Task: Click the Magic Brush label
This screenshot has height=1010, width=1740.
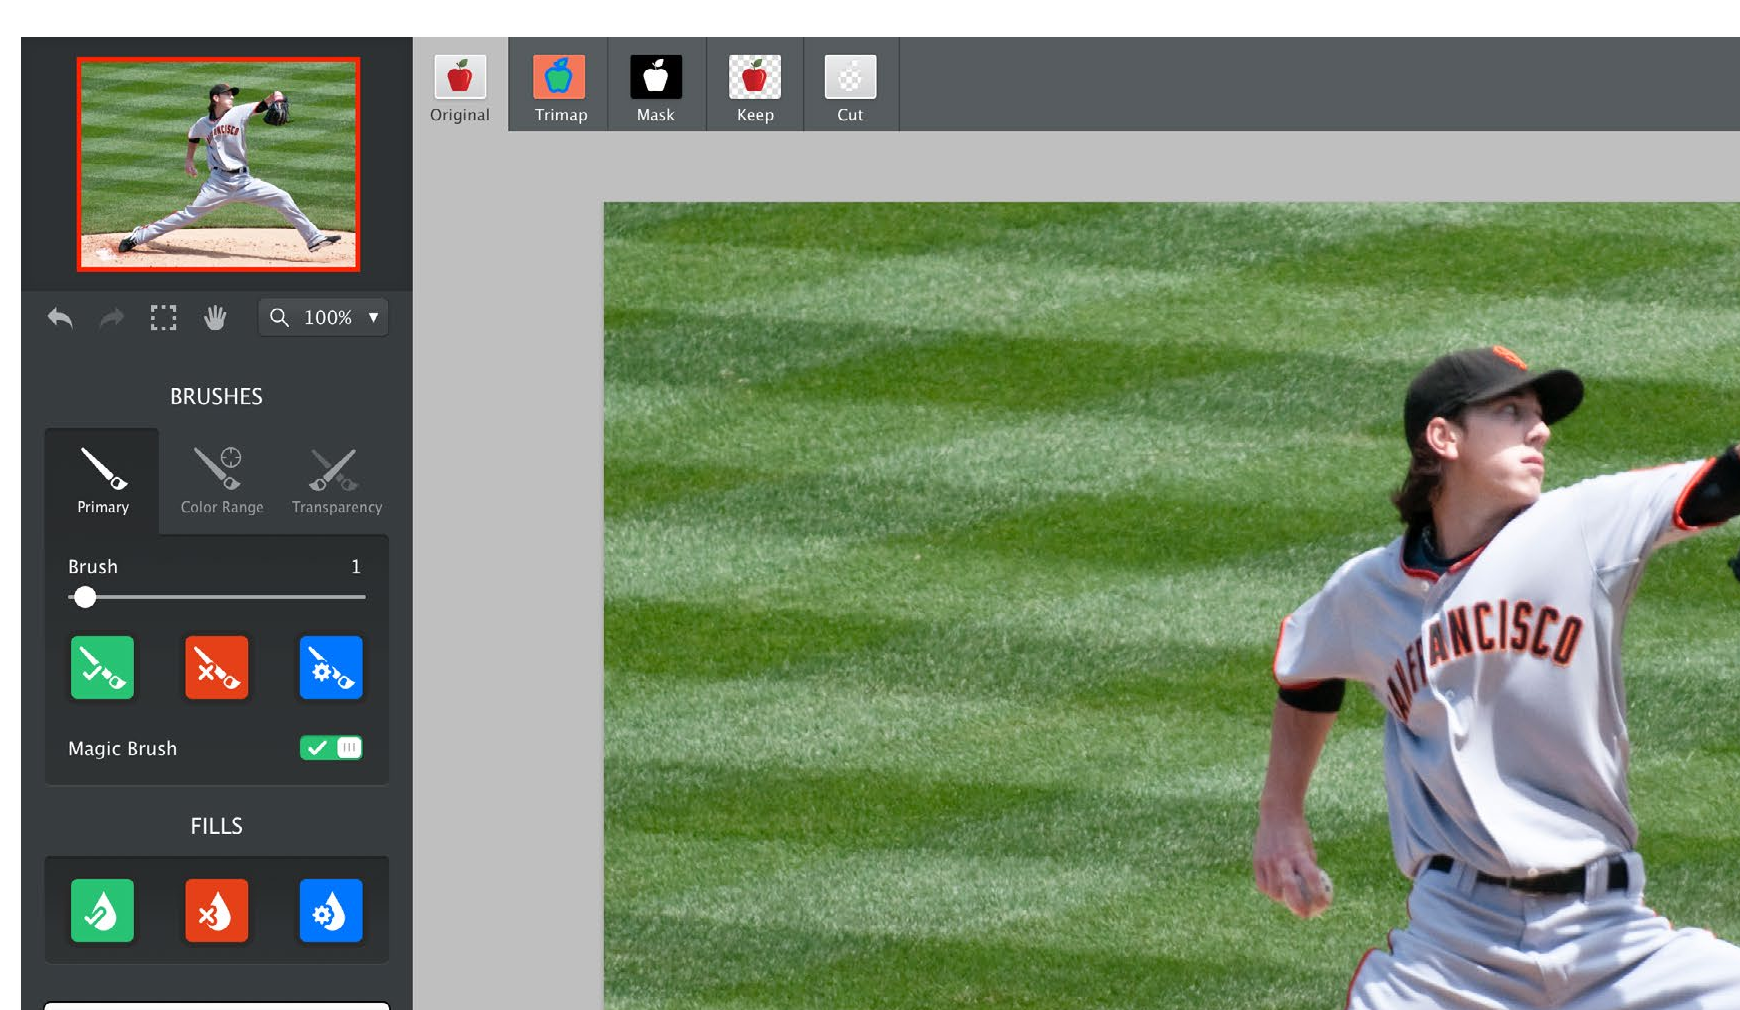Action: pos(122,748)
